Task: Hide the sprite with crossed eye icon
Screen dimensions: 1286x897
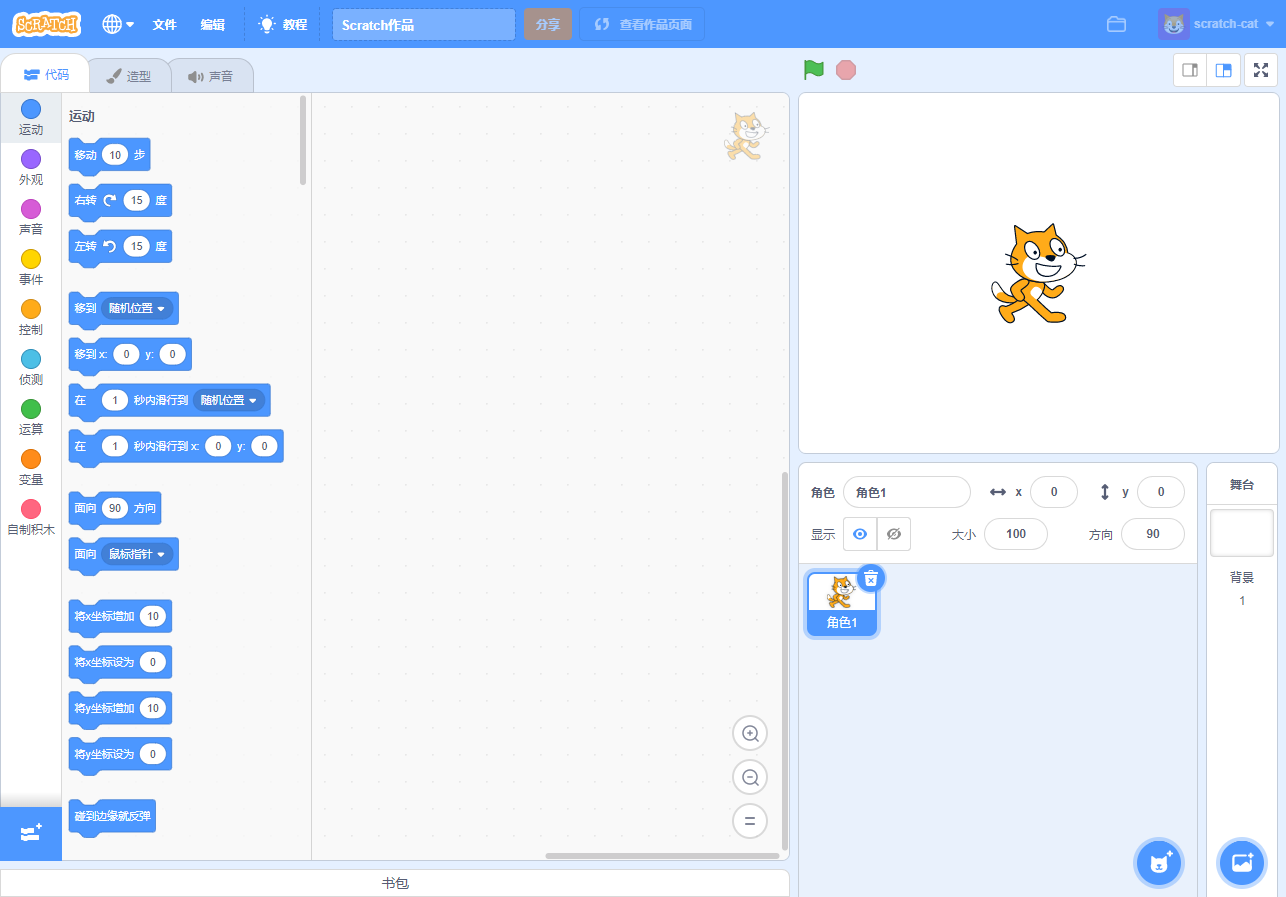Action: click(894, 534)
